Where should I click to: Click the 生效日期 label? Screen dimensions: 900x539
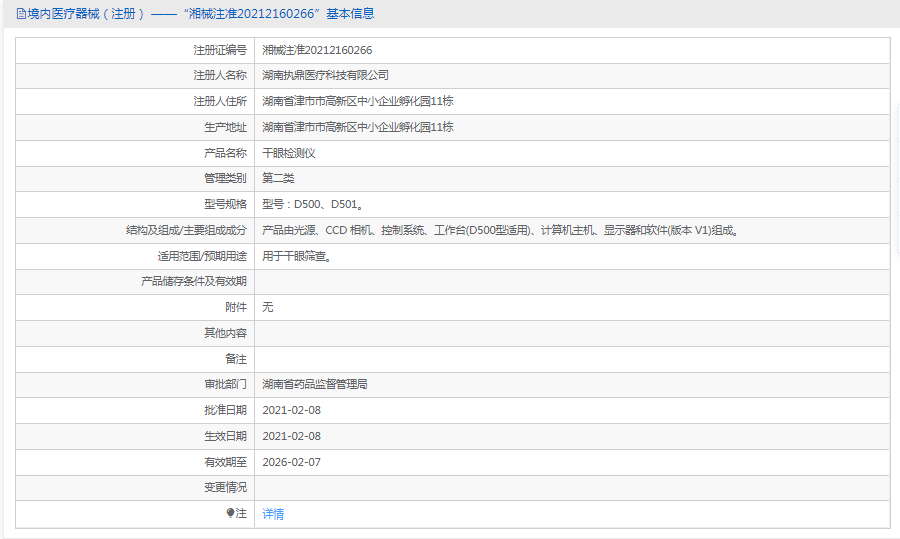pyautogui.click(x=226, y=436)
